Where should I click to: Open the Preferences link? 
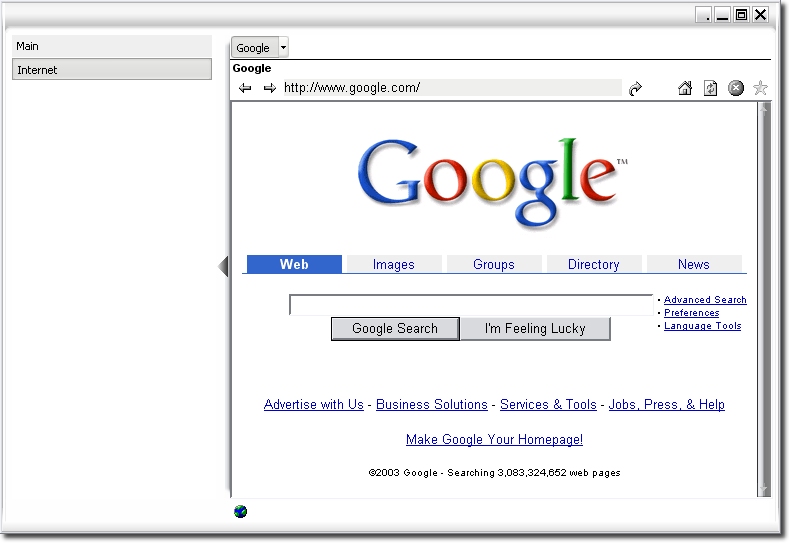691,313
